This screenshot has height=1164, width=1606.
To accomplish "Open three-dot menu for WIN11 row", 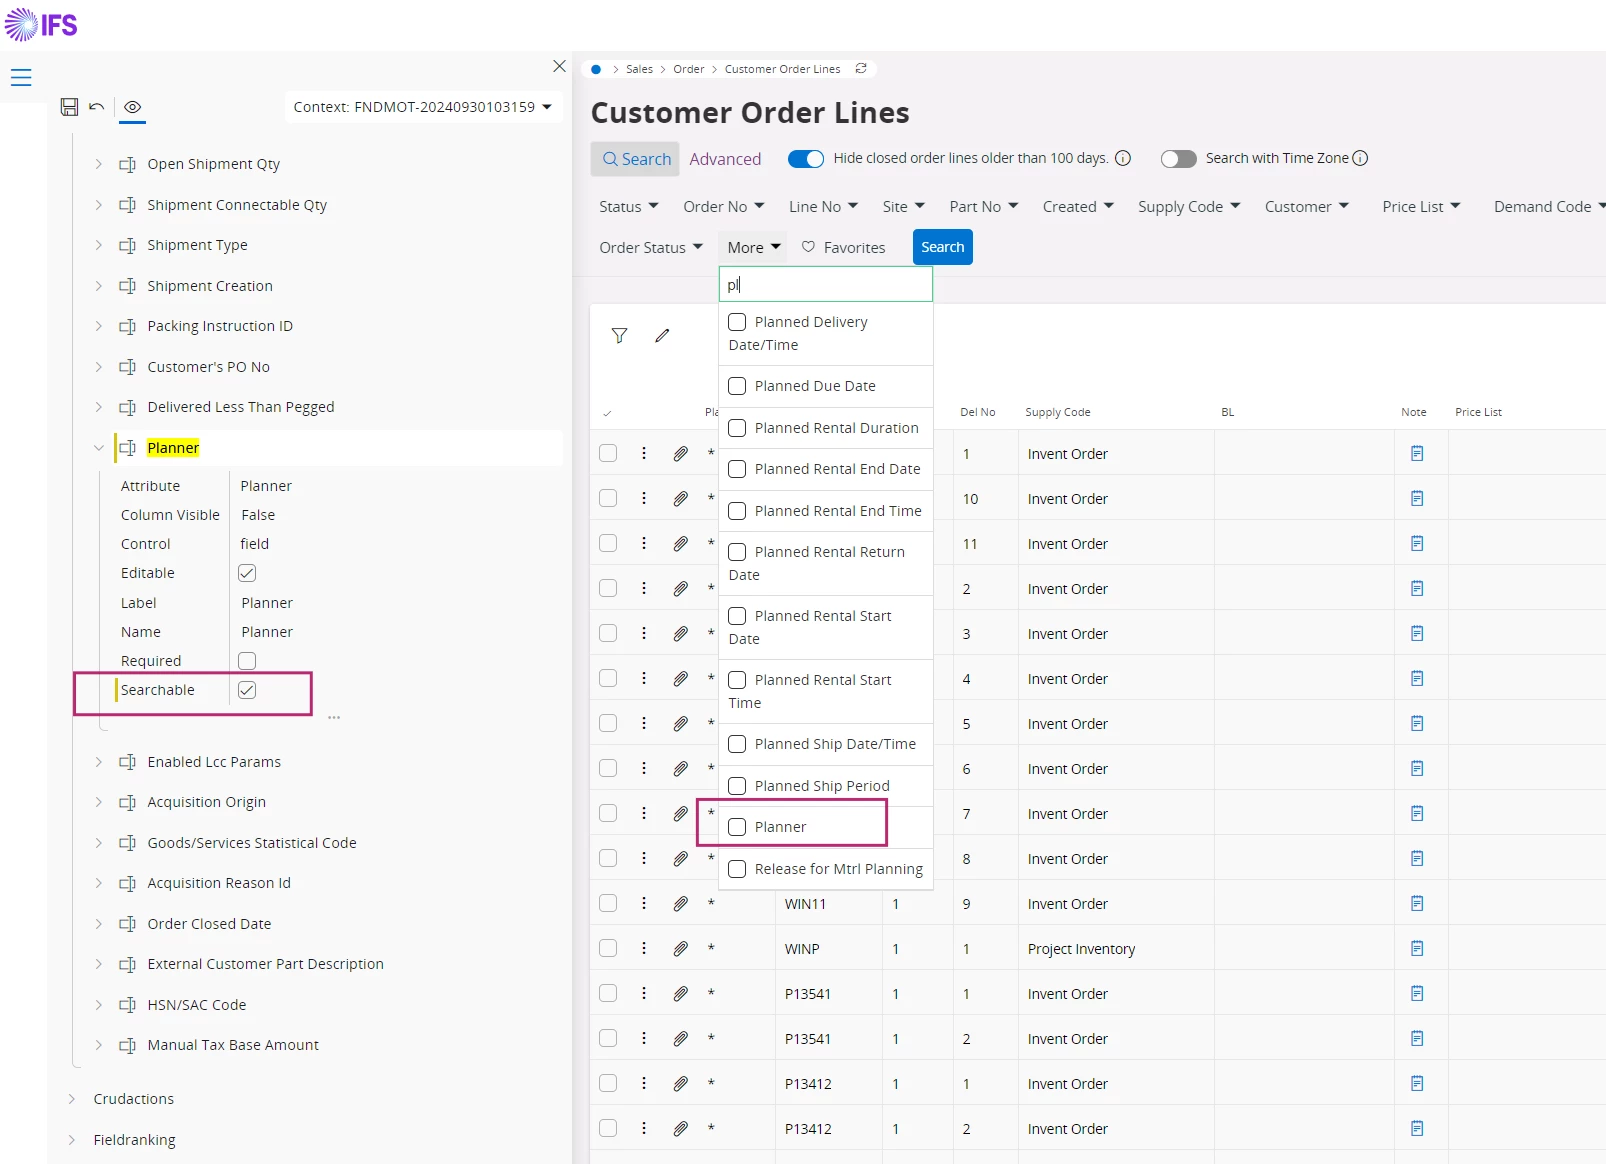I will point(644,903).
